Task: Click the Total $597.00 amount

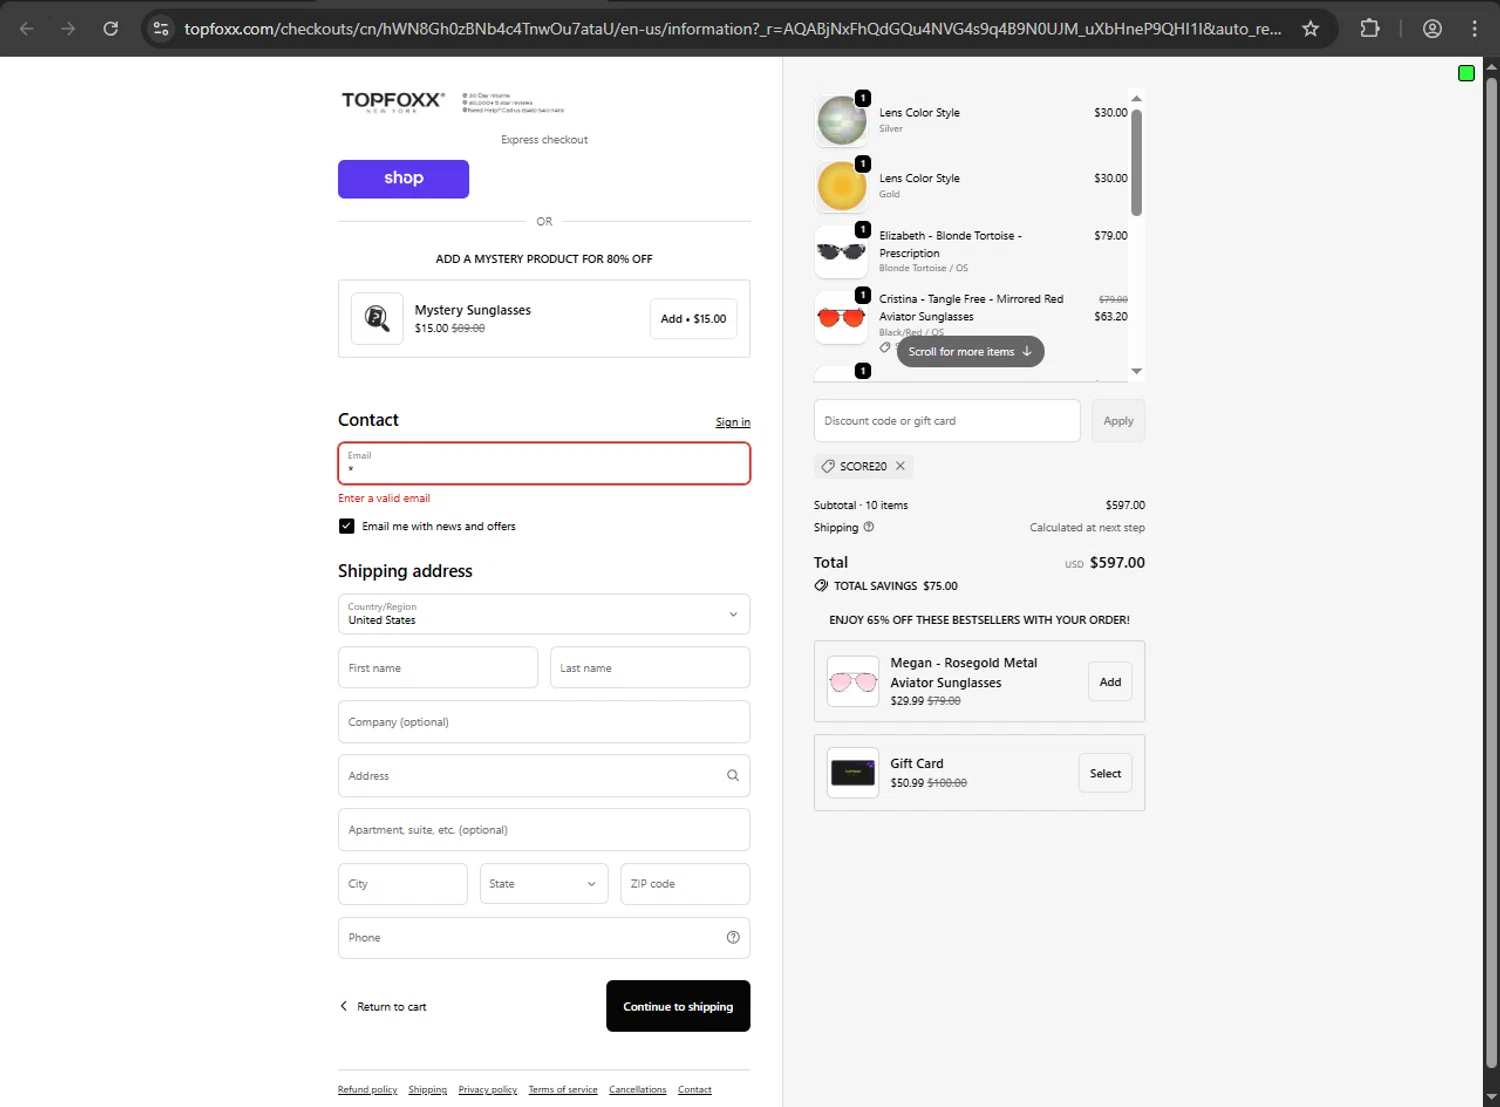Action: click(x=1117, y=563)
